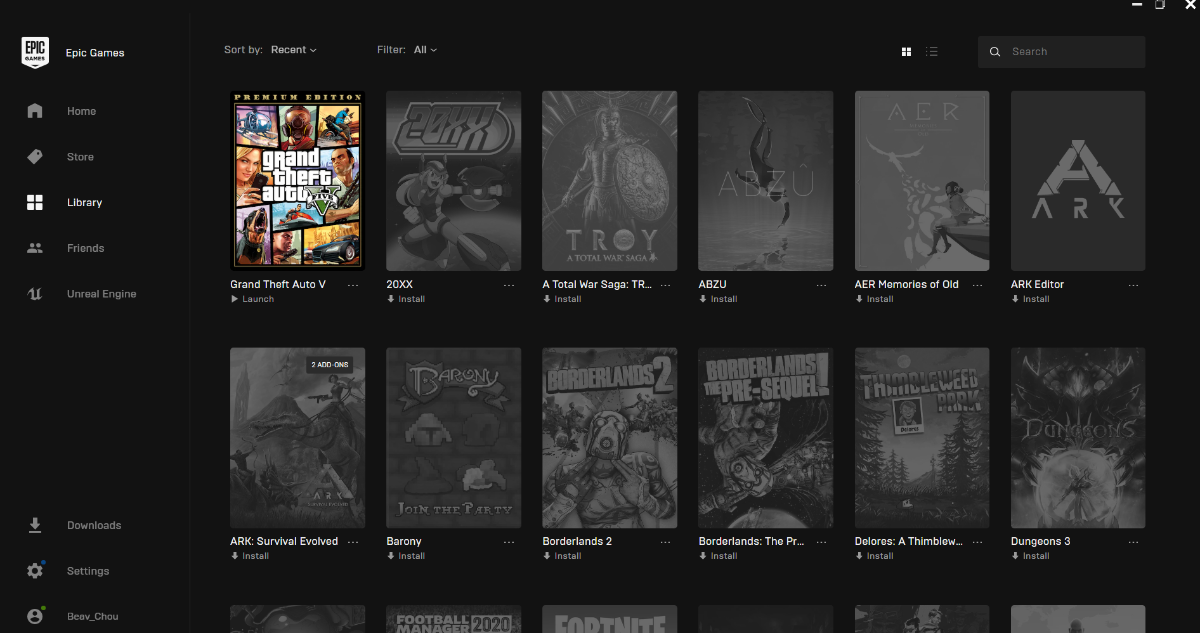Click the Thimbleweed Park cover art
This screenshot has width=1200, height=633.
(922, 438)
